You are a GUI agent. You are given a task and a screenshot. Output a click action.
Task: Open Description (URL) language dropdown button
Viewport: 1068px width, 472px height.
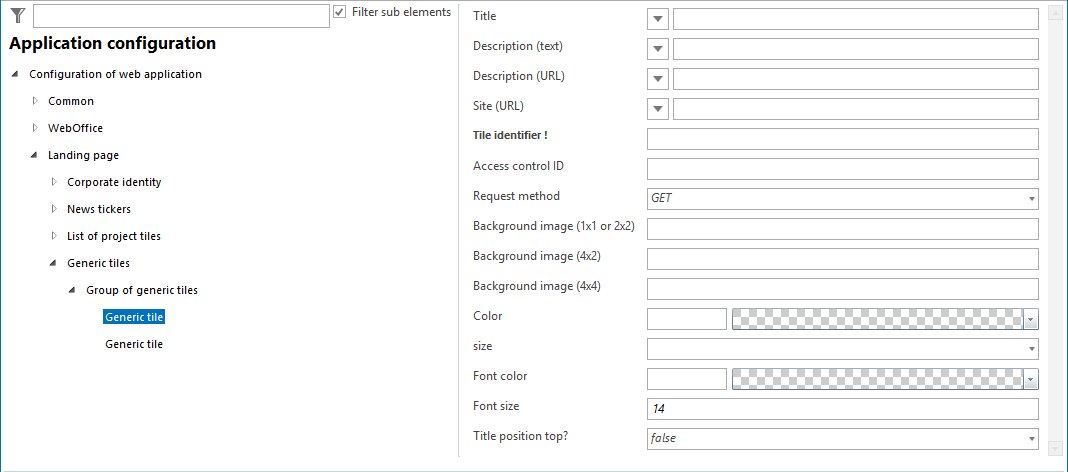click(x=658, y=79)
